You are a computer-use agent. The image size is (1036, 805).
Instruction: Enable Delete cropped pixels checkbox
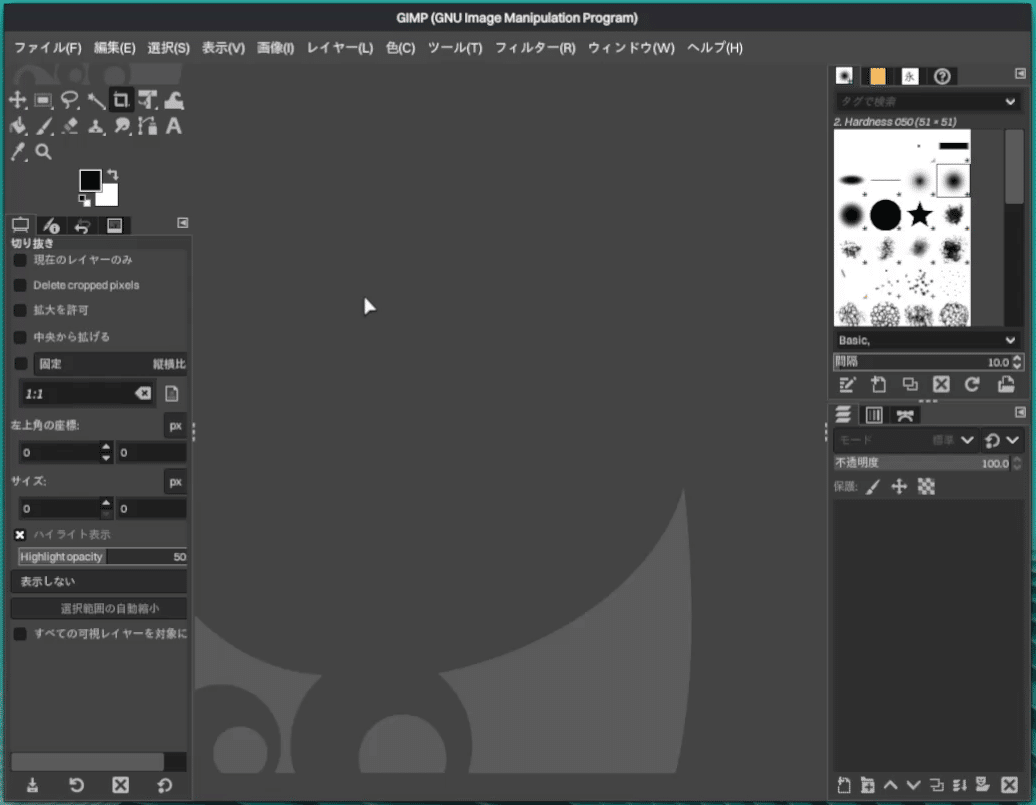coord(20,286)
